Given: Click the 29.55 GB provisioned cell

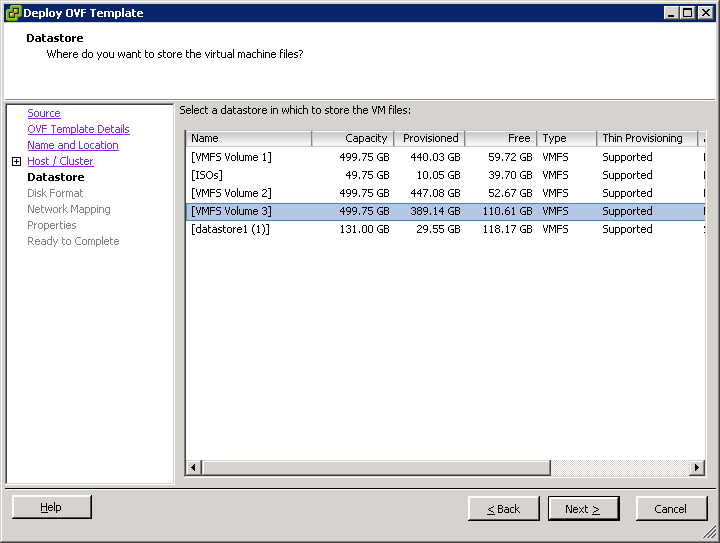Looking at the screenshot, I should (x=439, y=229).
